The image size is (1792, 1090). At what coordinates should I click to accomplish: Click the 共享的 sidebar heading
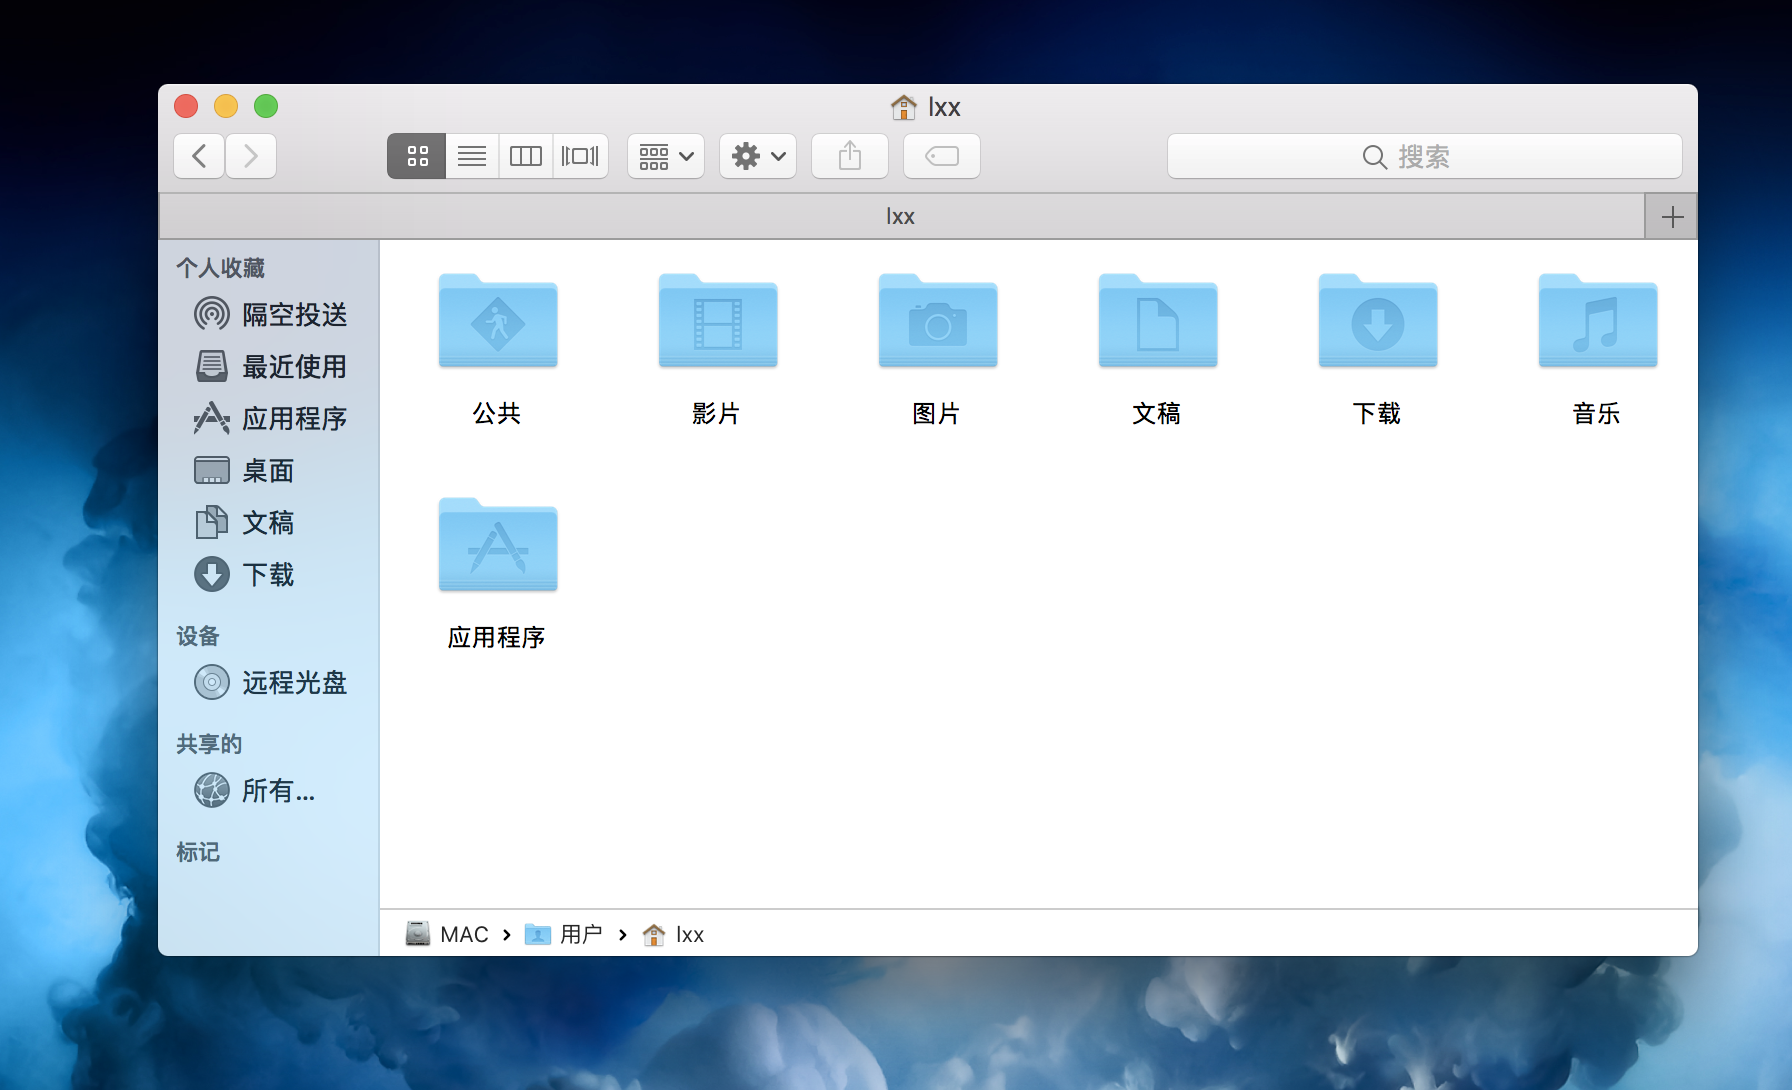tap(209, 744)
